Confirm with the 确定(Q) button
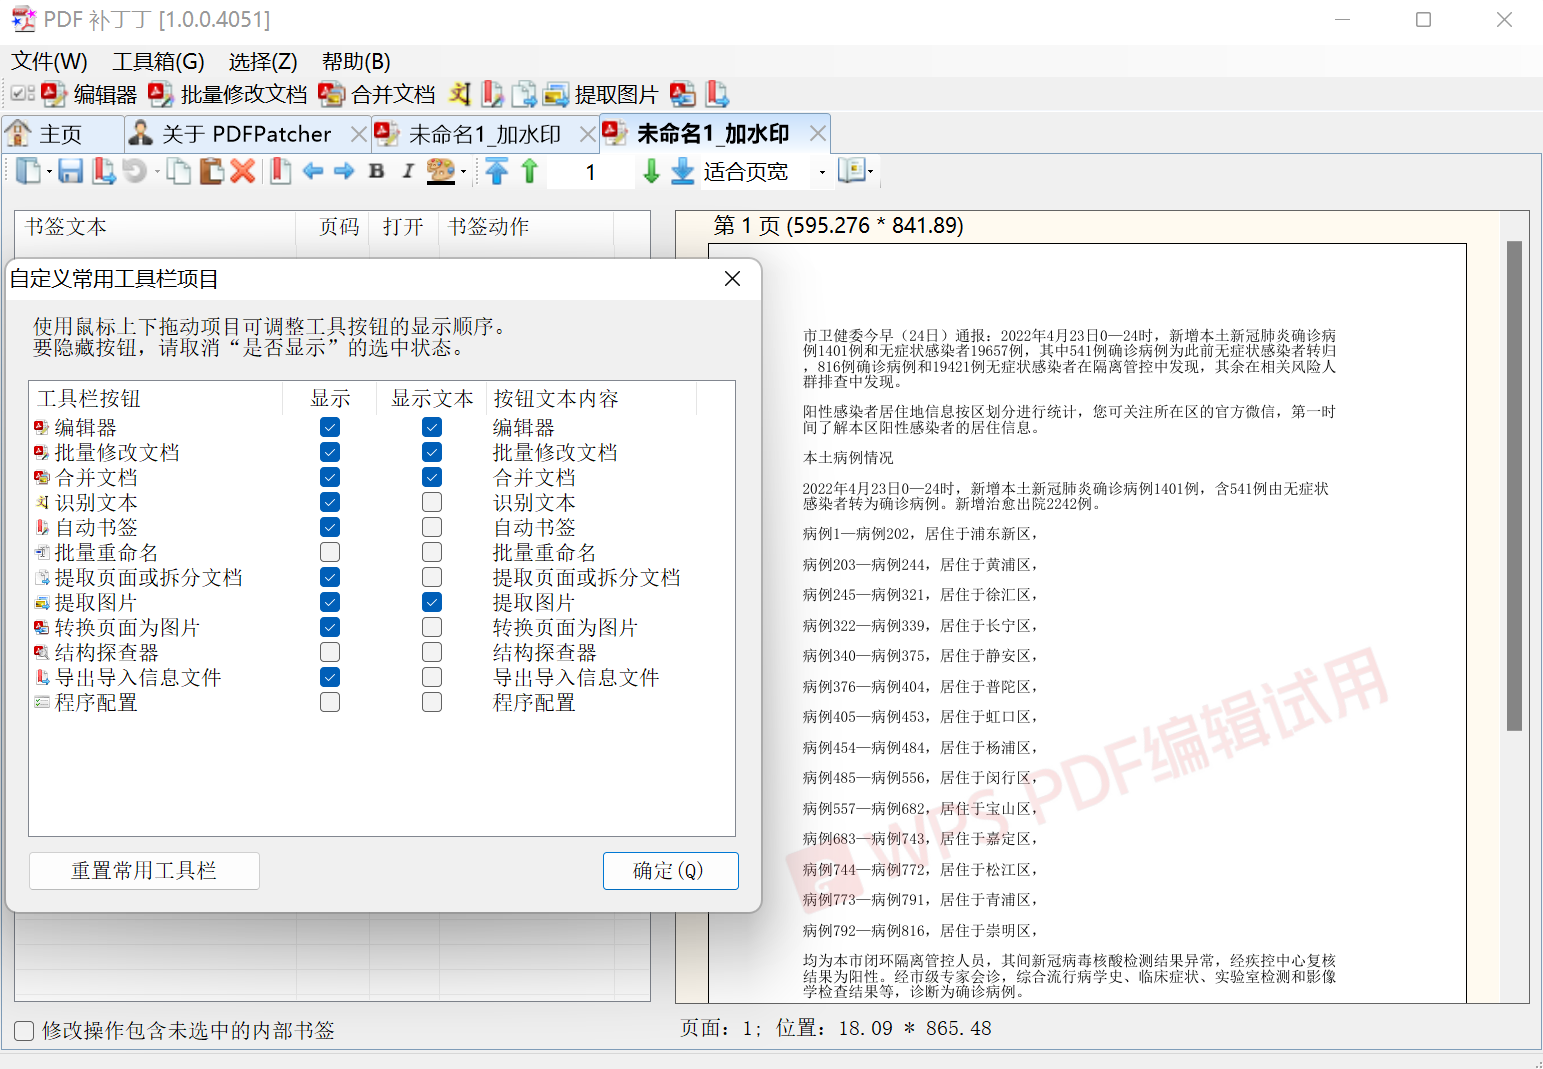The image size is (1543, 1069). (x=671, y=871)
